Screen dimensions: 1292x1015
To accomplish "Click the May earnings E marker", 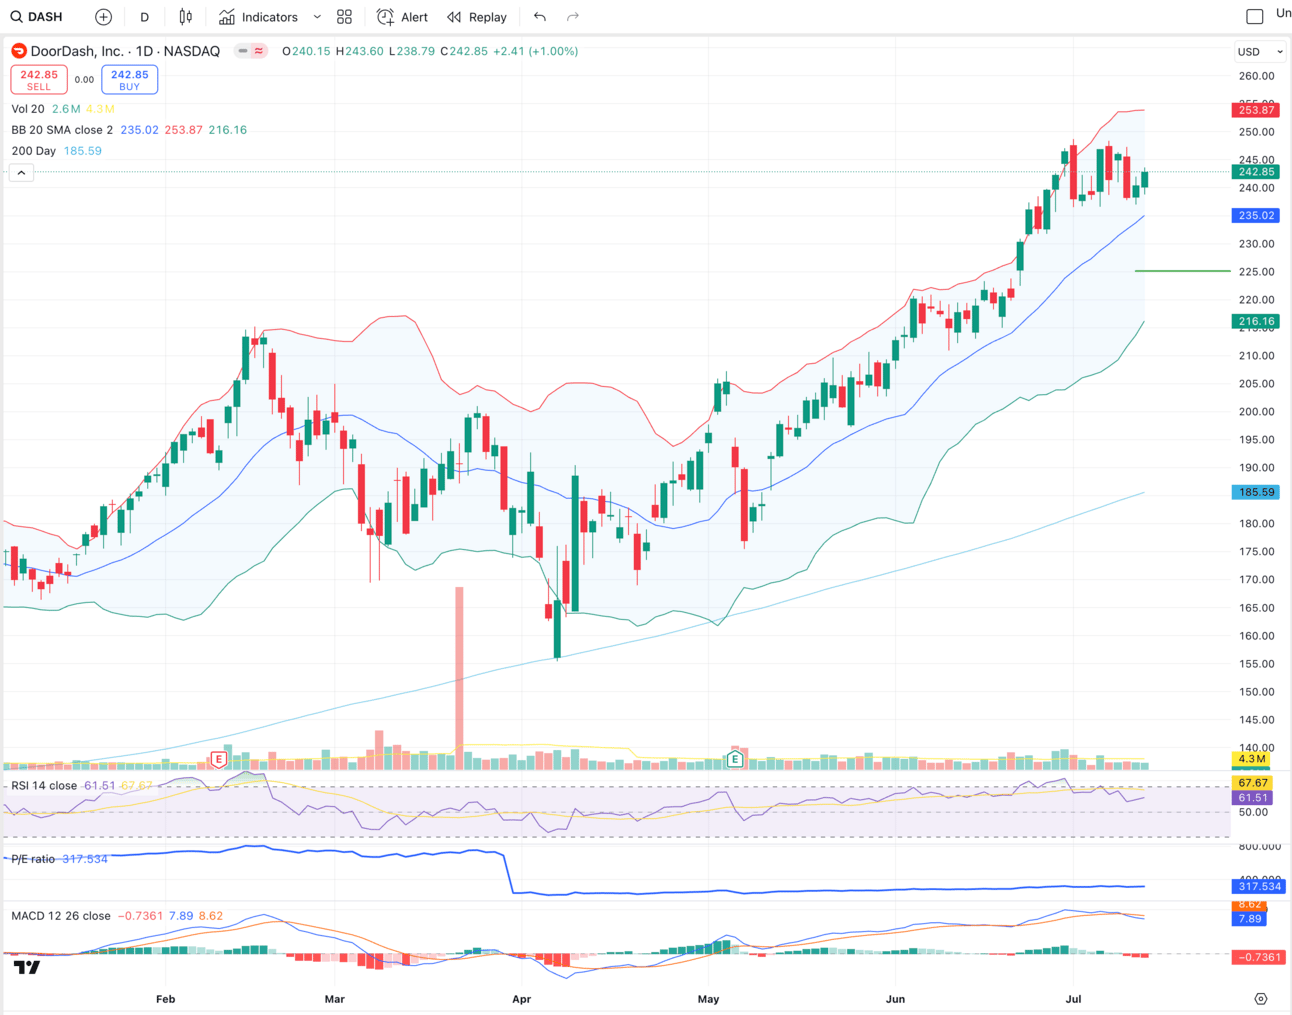I will click(734, 760).
